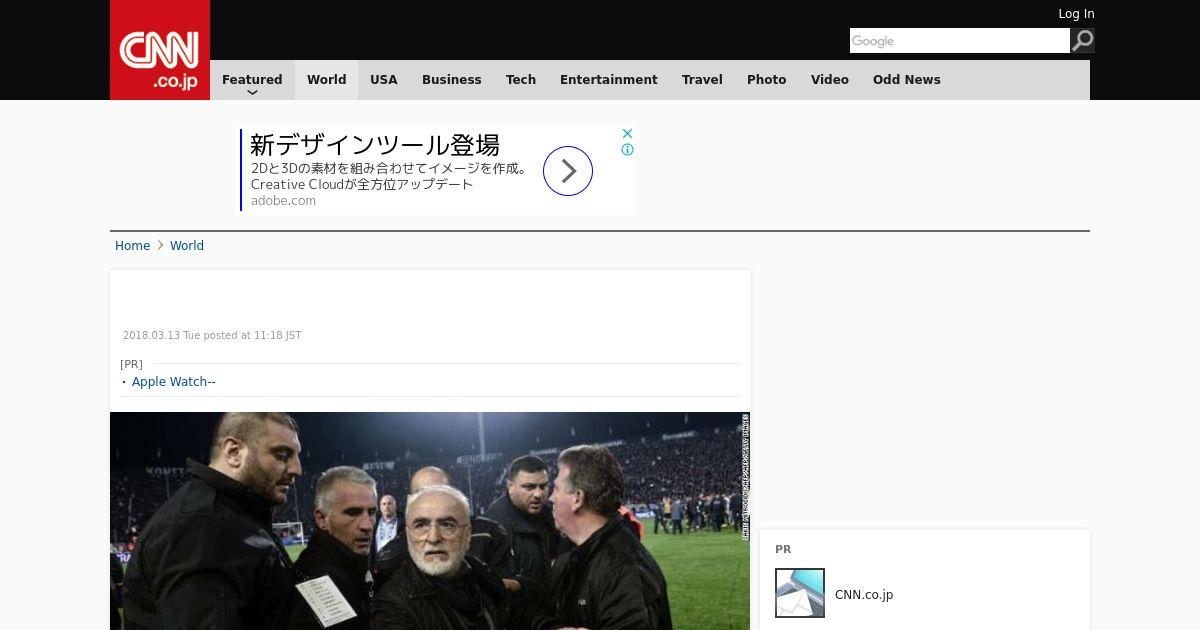Viewport: 1200px width, 630px height.
Task: Open the ad info icon
Action: 627,150
